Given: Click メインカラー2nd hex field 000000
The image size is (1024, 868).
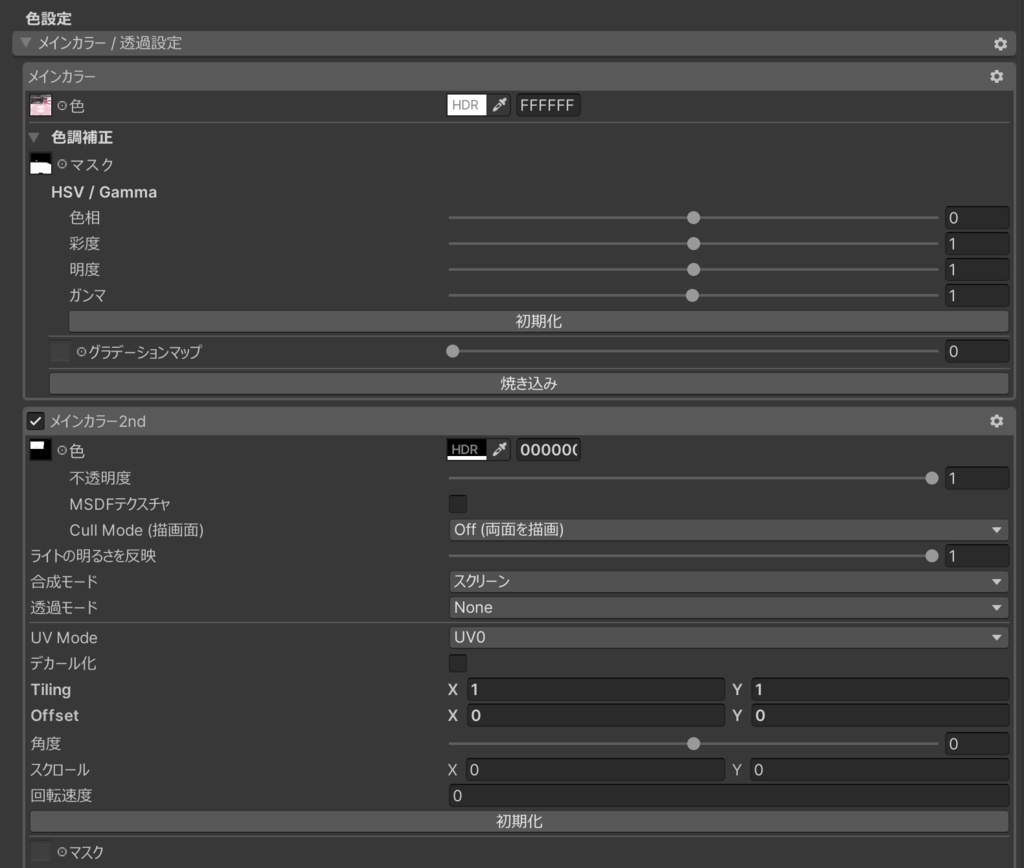Looking at the screenshot, I should (548, 450).
